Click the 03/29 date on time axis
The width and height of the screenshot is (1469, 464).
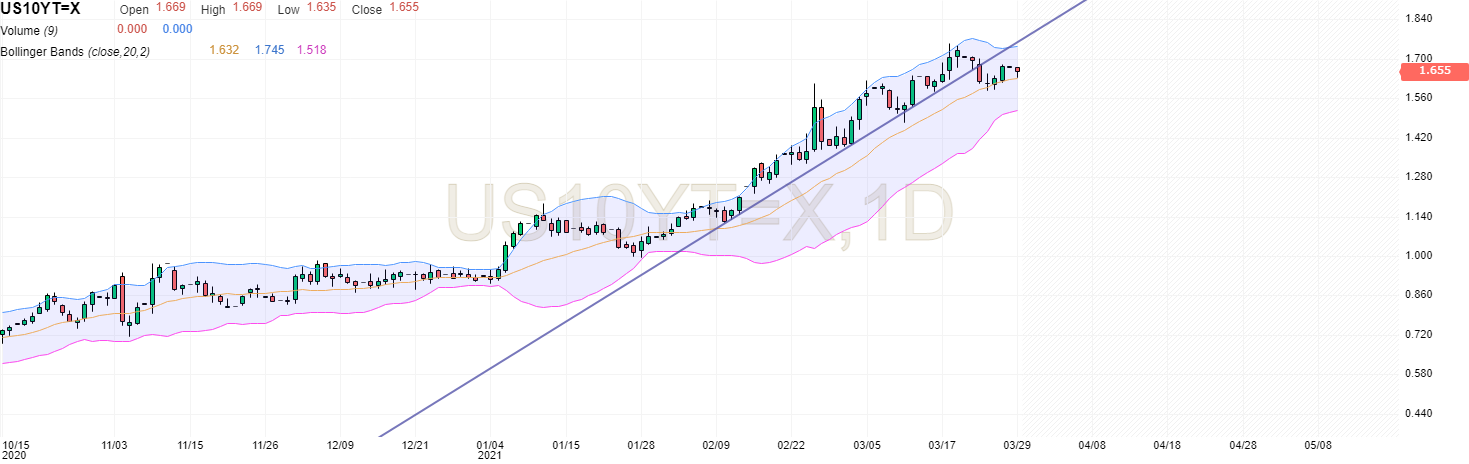1018,444
